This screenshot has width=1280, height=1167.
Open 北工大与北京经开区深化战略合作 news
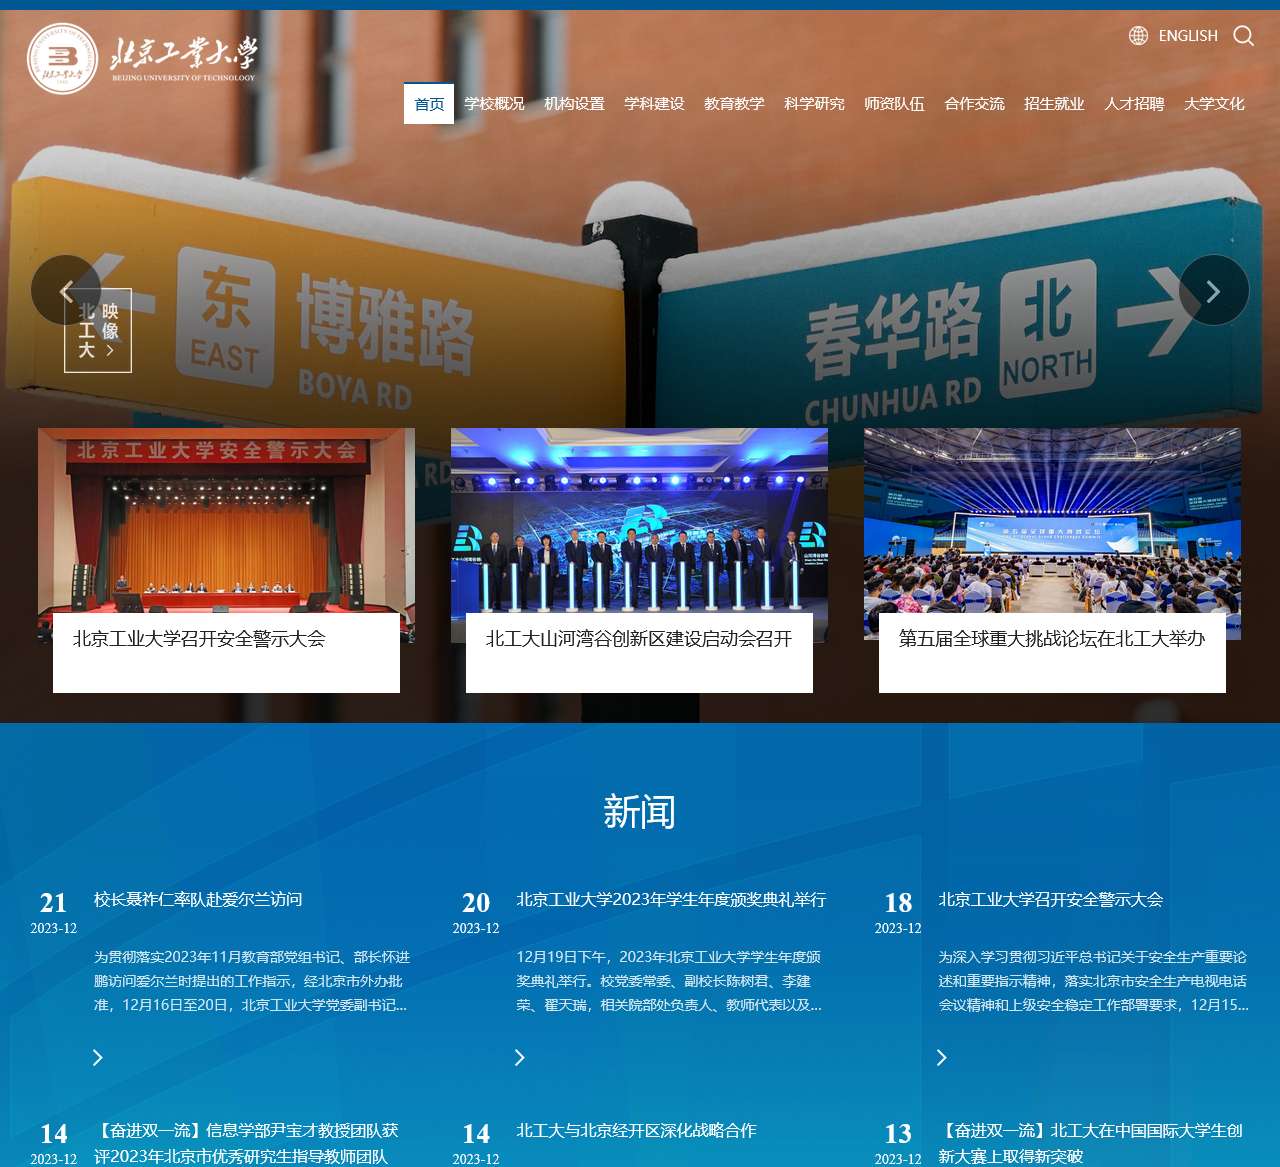[x=635, y=1131]
